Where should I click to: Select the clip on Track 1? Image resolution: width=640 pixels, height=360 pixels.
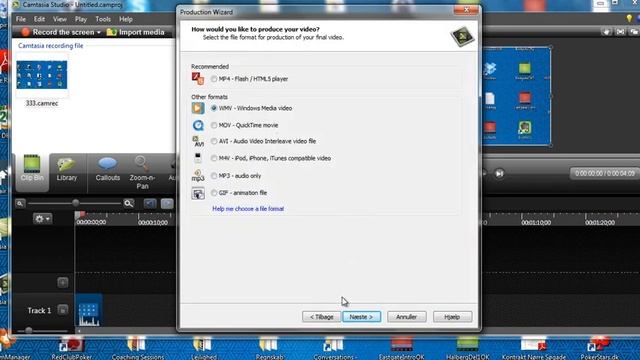pyautogui.click(x=89, y=310)
